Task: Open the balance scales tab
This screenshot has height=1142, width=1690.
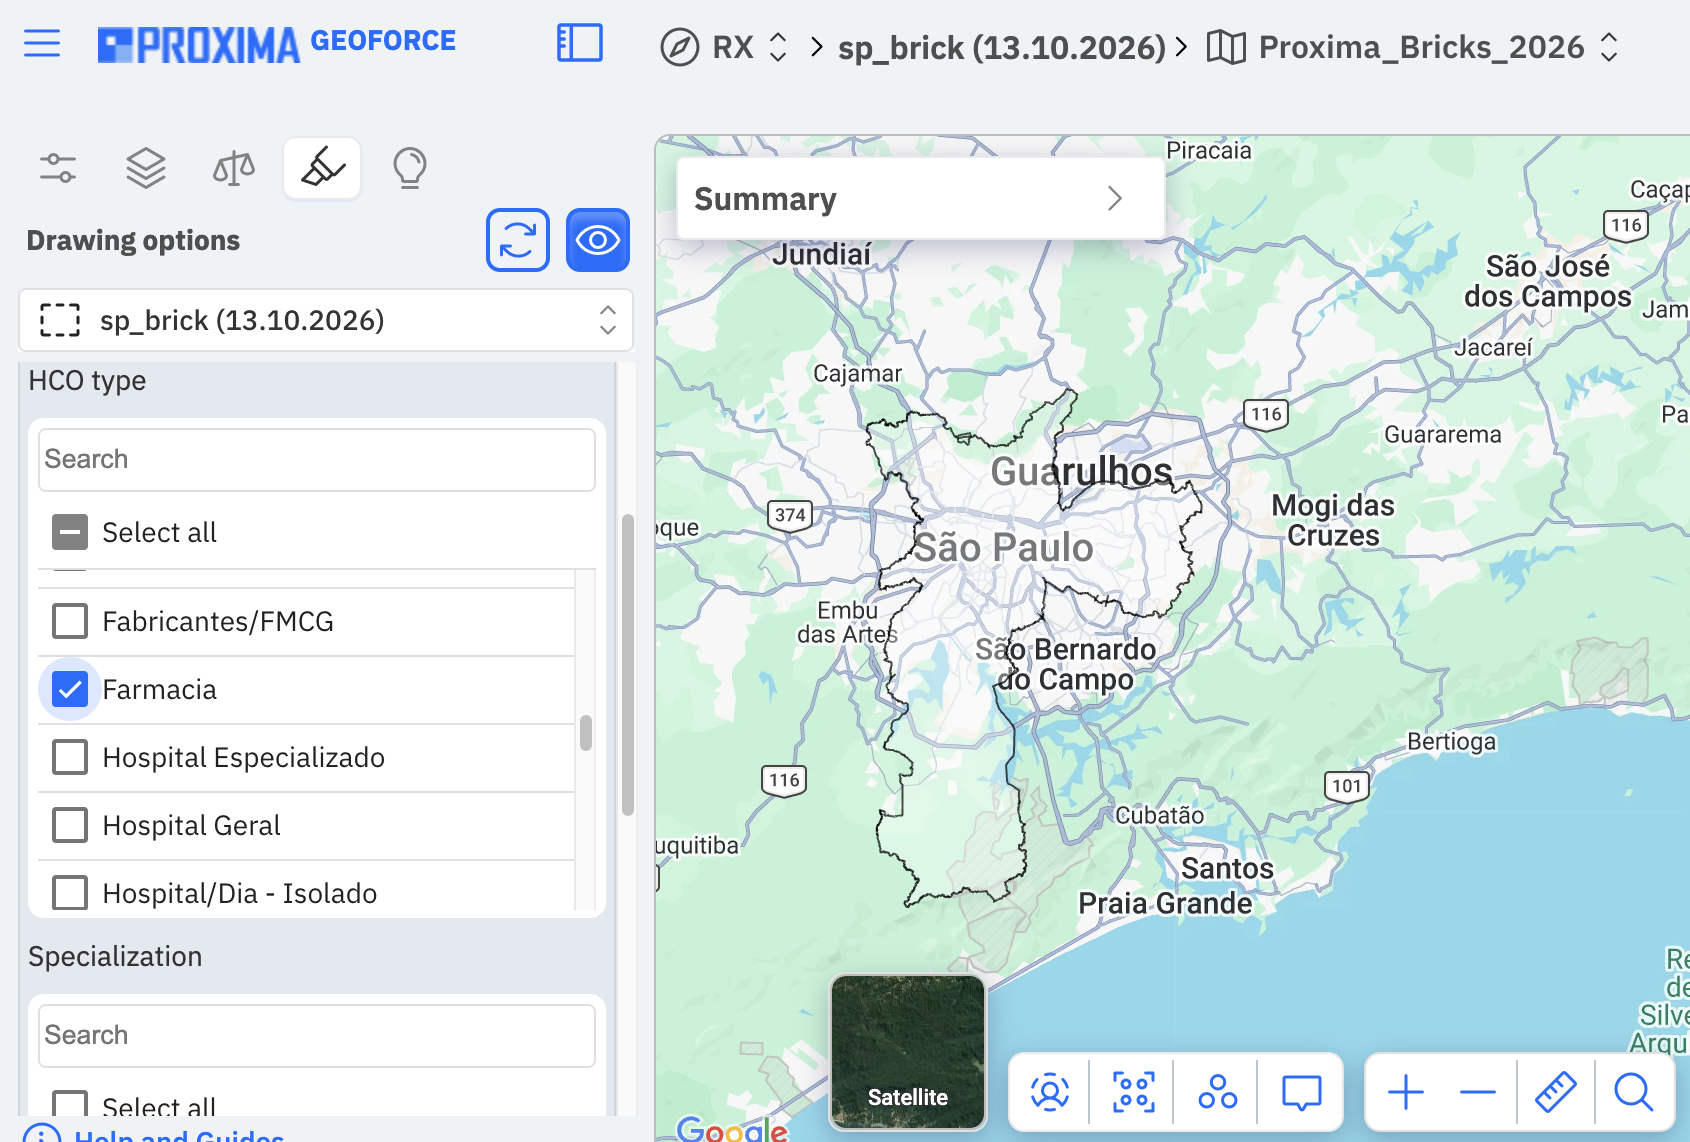Action: click(x=234, y=168)
